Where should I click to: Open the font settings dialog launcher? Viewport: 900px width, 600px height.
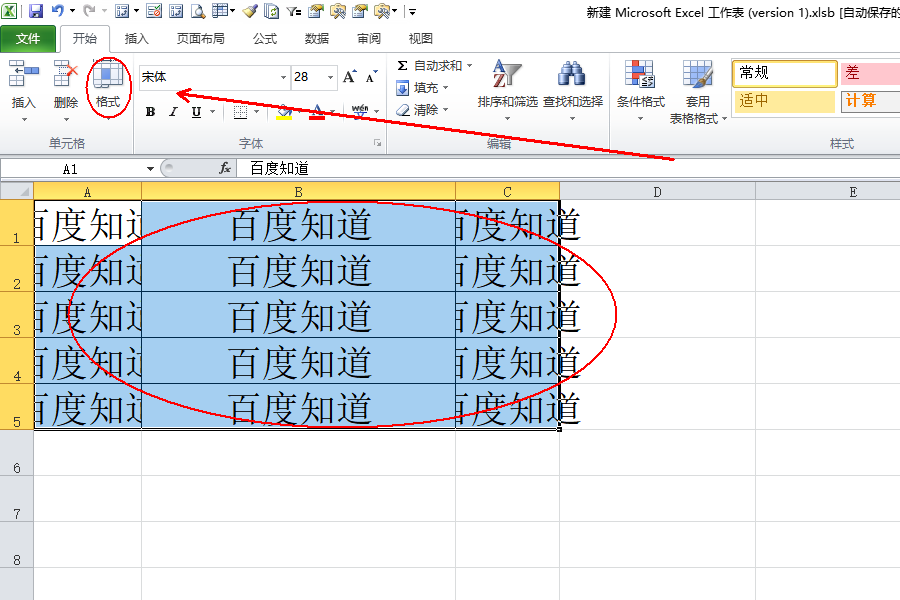tap(378, 143)
